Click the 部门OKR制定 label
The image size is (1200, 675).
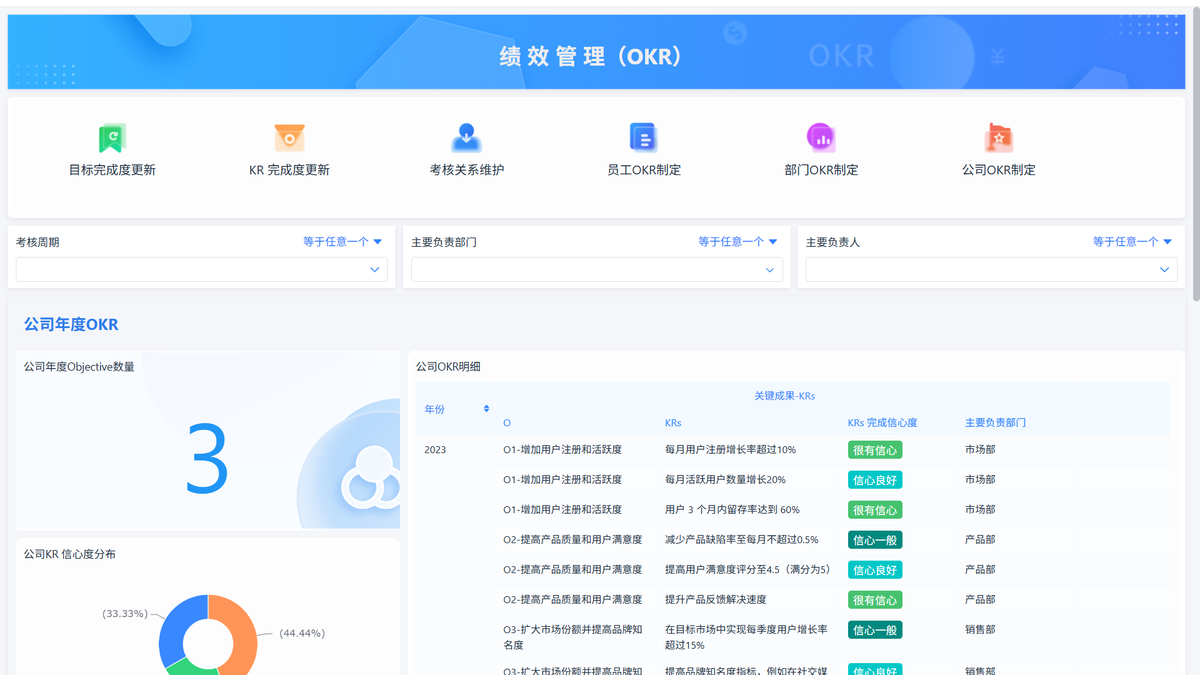821,170
